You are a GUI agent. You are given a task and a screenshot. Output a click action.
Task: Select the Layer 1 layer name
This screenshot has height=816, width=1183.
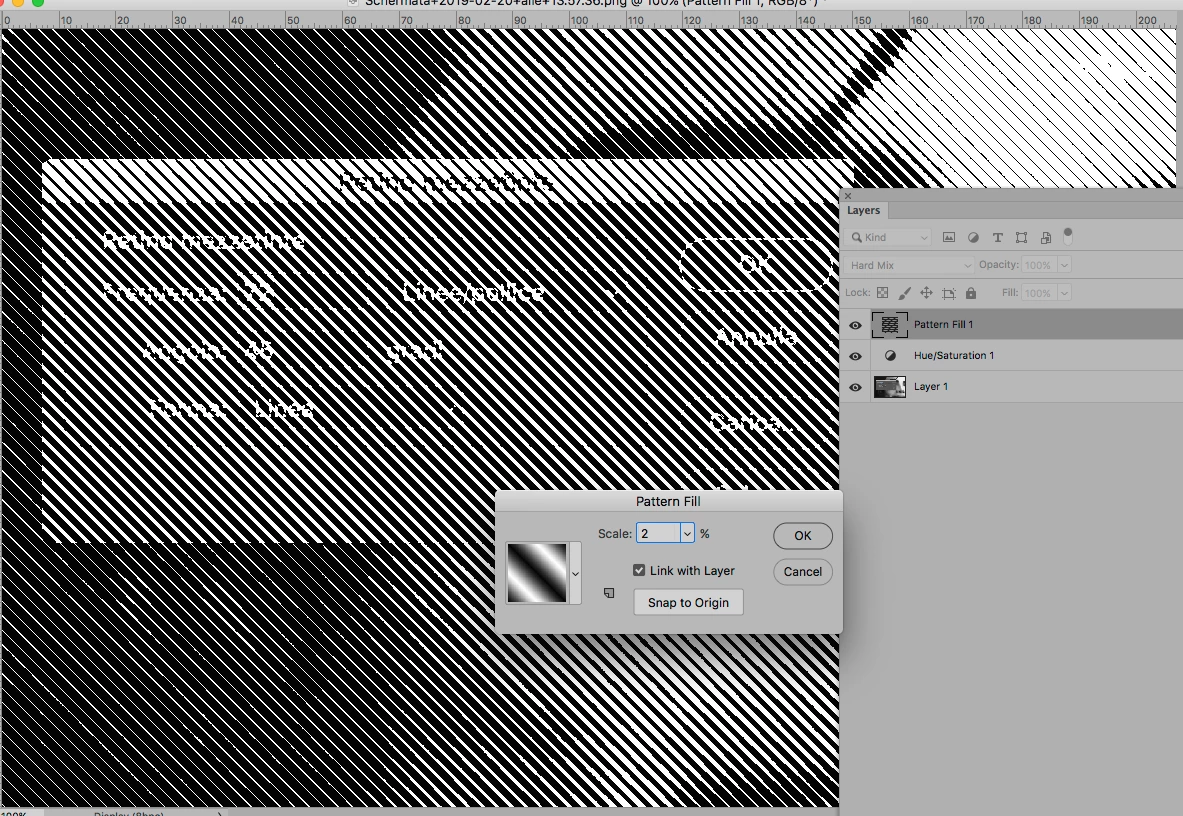[930, 386]
